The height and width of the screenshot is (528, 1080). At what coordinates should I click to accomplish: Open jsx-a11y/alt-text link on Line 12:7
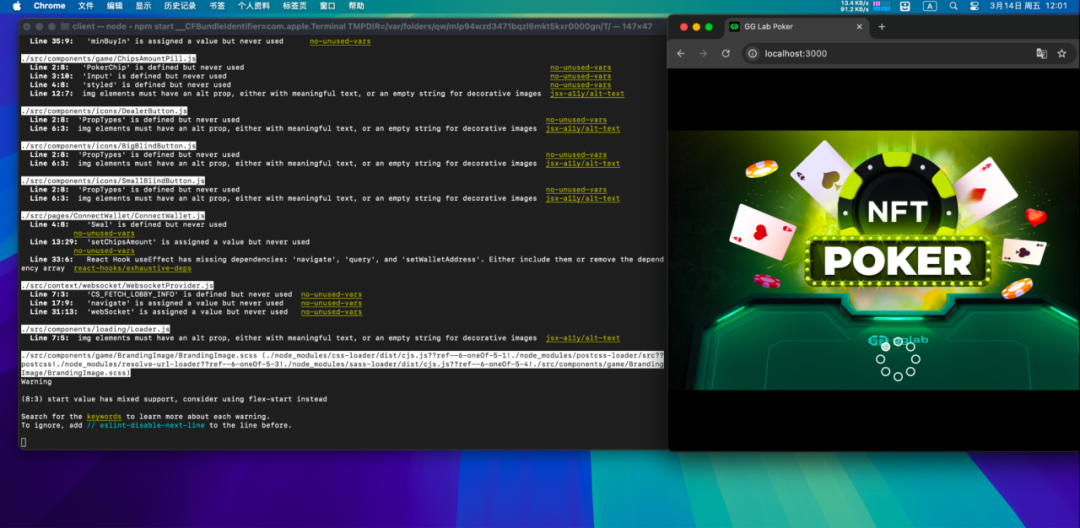(587, 94)
